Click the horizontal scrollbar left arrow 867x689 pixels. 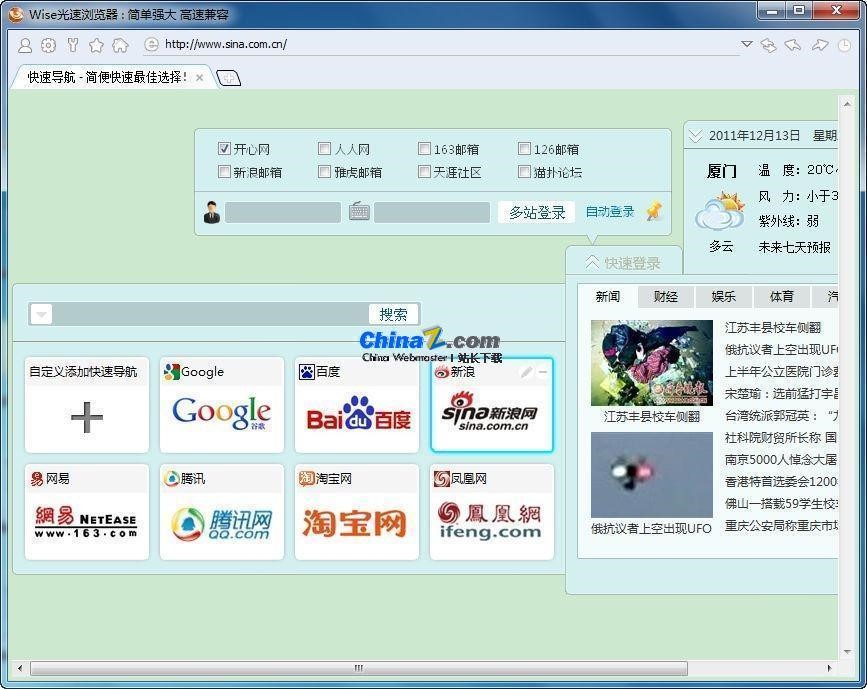coord(20,668)
